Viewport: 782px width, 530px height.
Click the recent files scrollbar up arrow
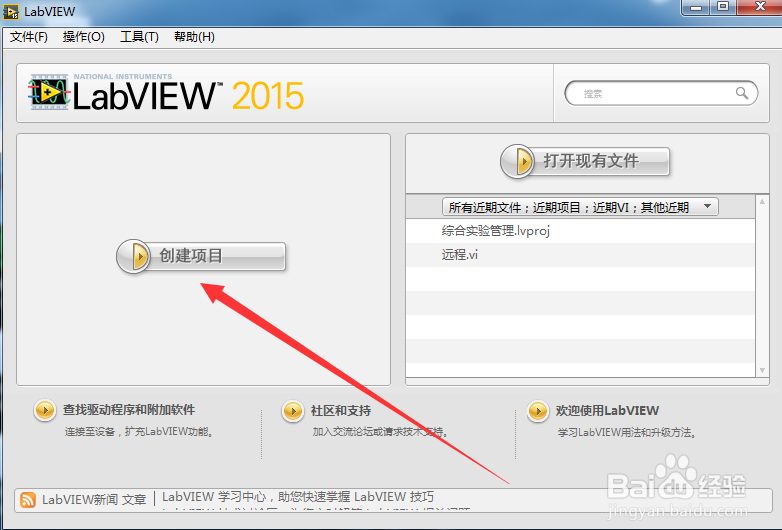pyautogui.click(x=762, y=201)
